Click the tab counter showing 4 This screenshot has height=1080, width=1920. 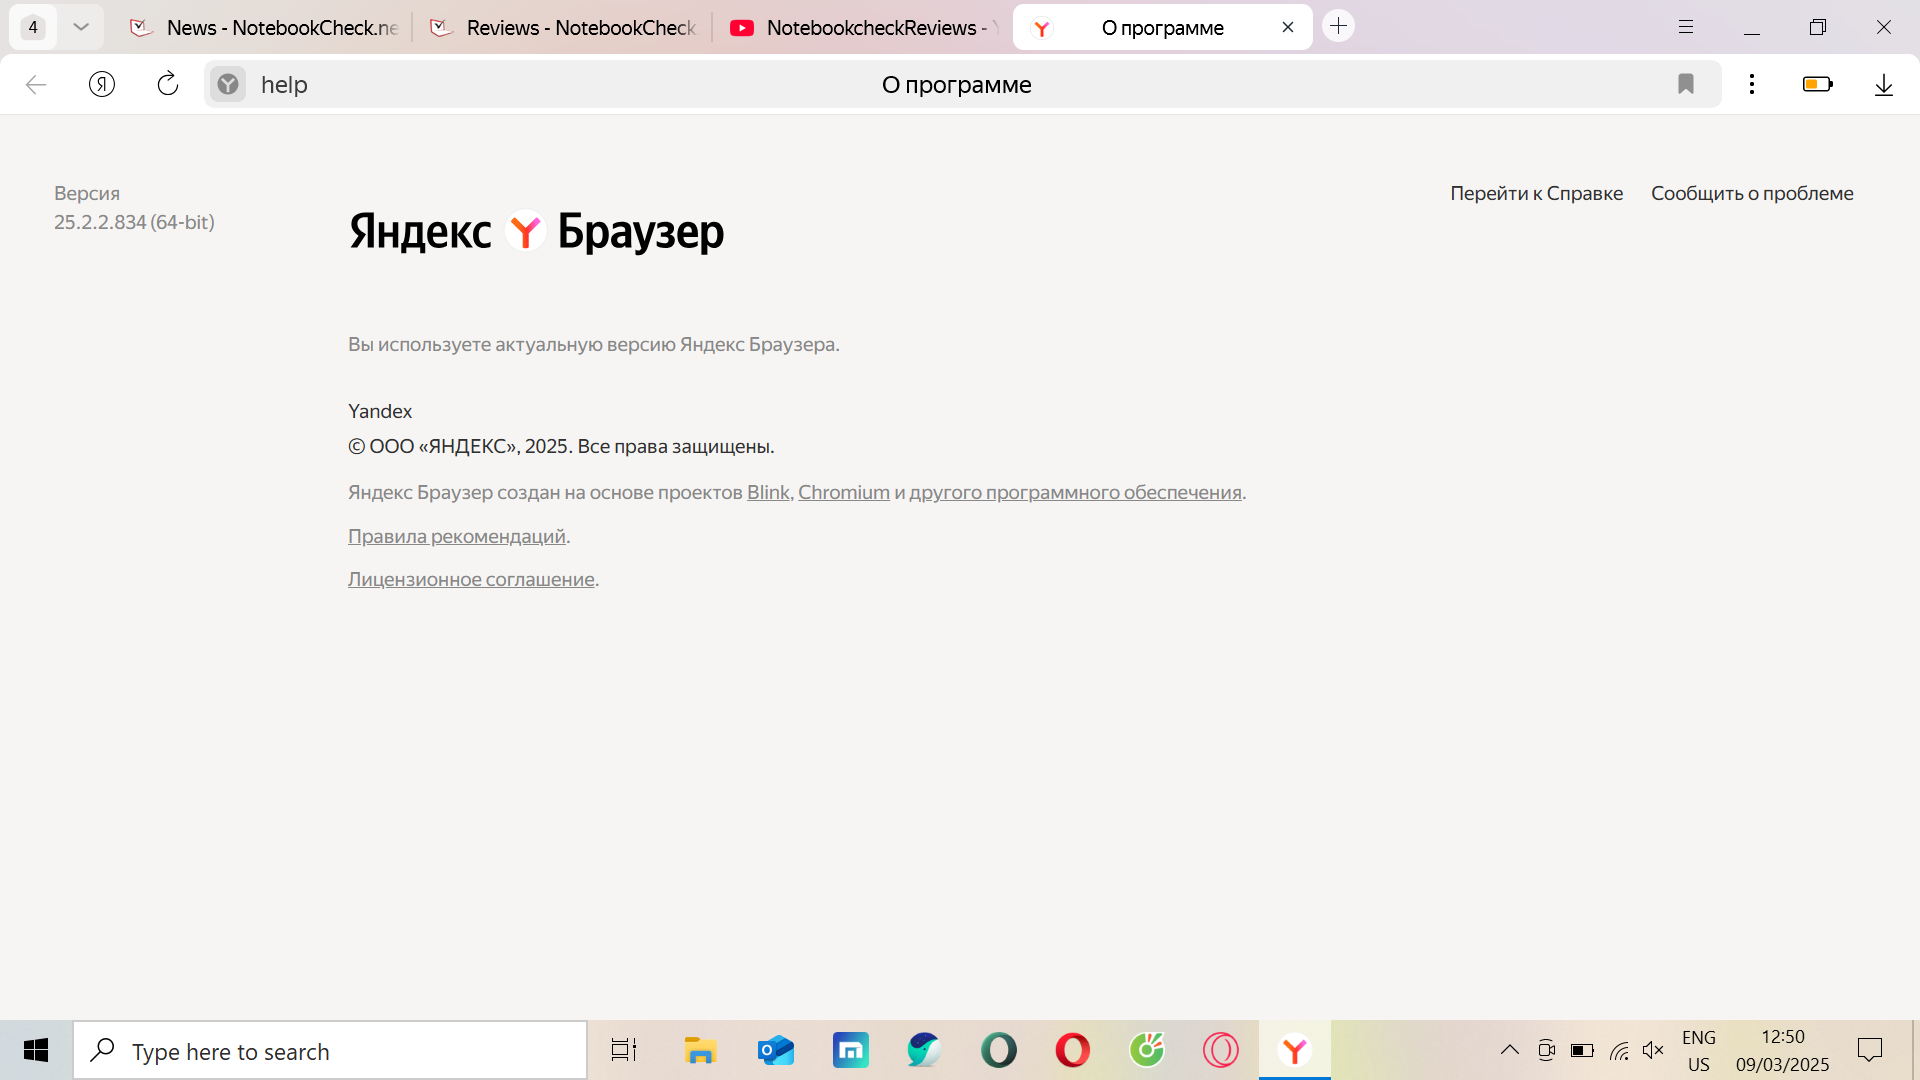(x=33, y=27)
